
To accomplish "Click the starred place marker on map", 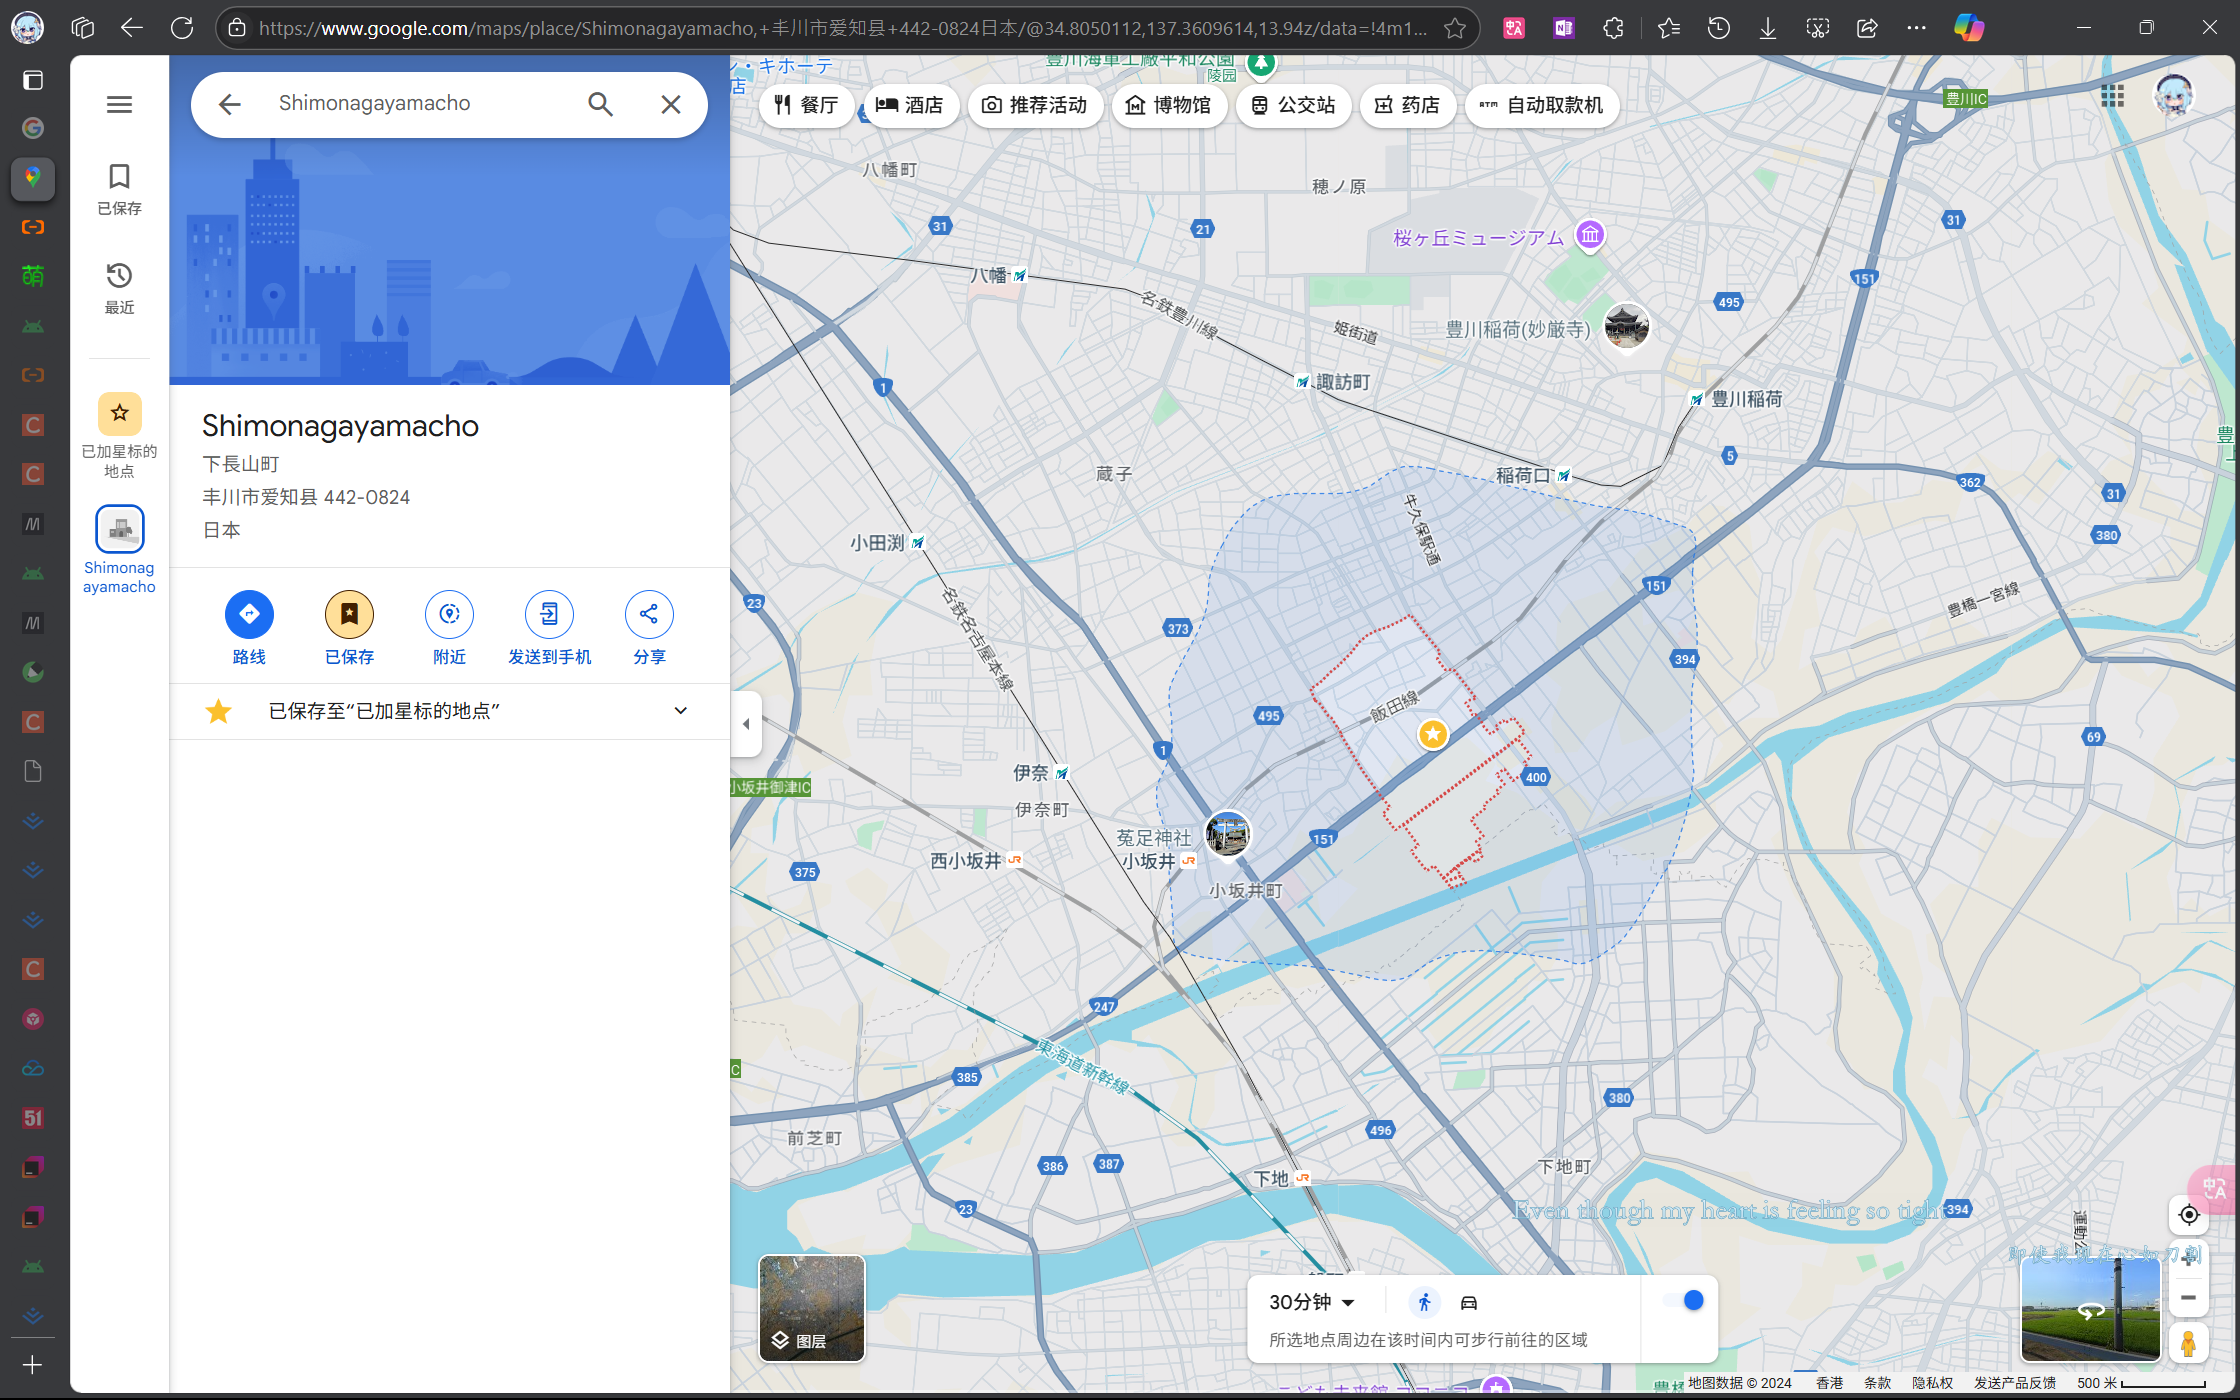I will click(x=1433, y=734).
